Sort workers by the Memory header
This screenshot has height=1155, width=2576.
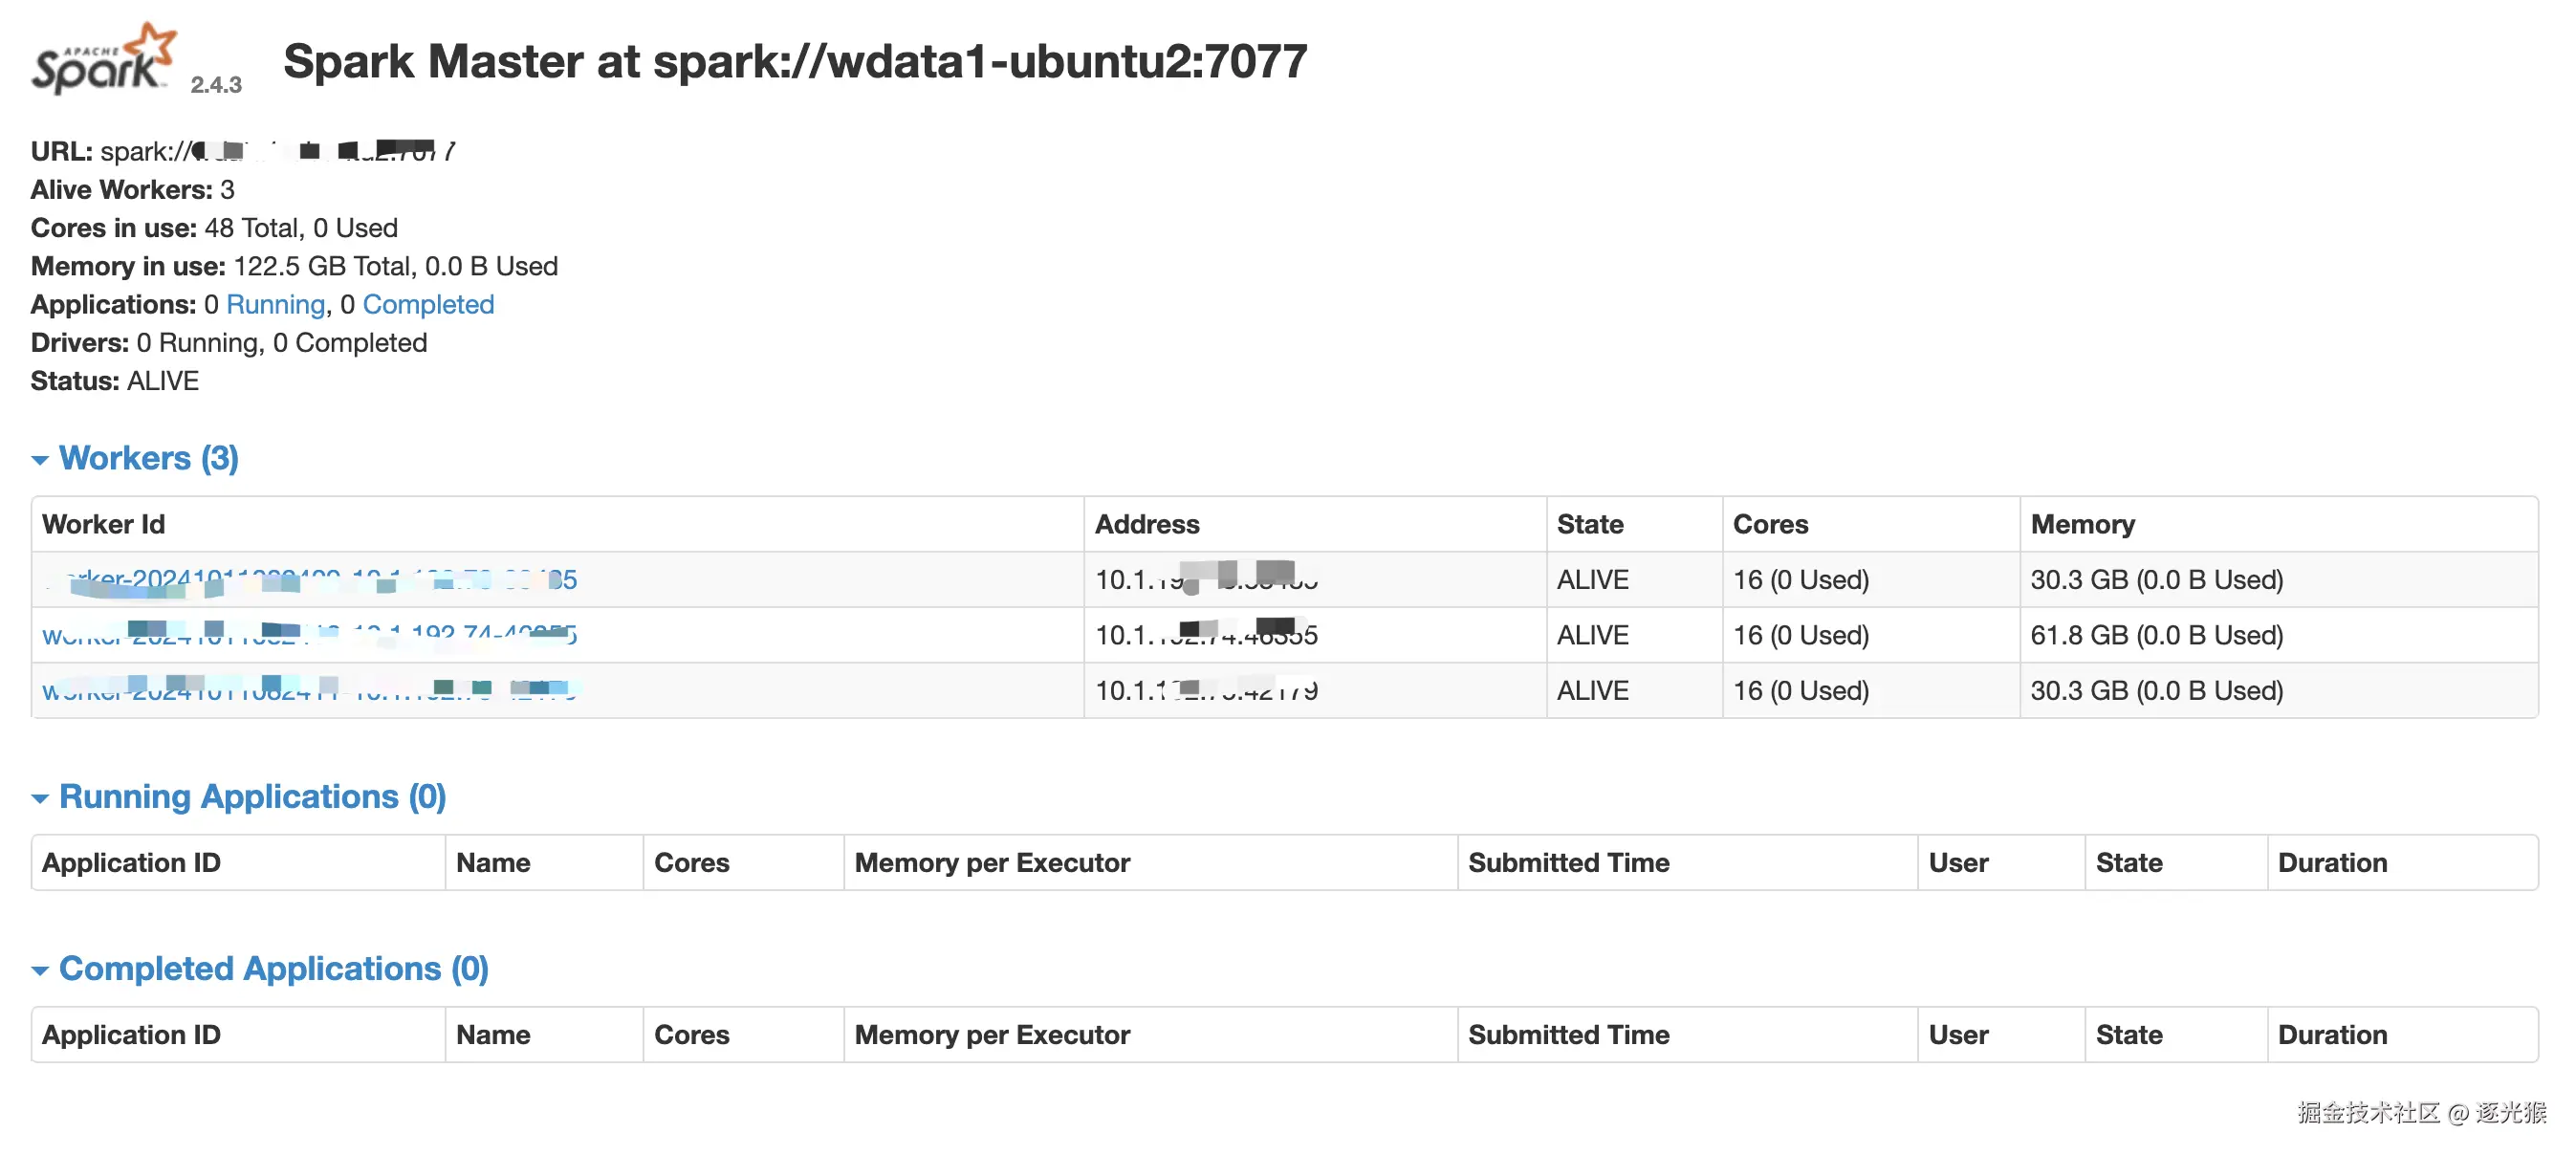click(x=2082, y=524)
